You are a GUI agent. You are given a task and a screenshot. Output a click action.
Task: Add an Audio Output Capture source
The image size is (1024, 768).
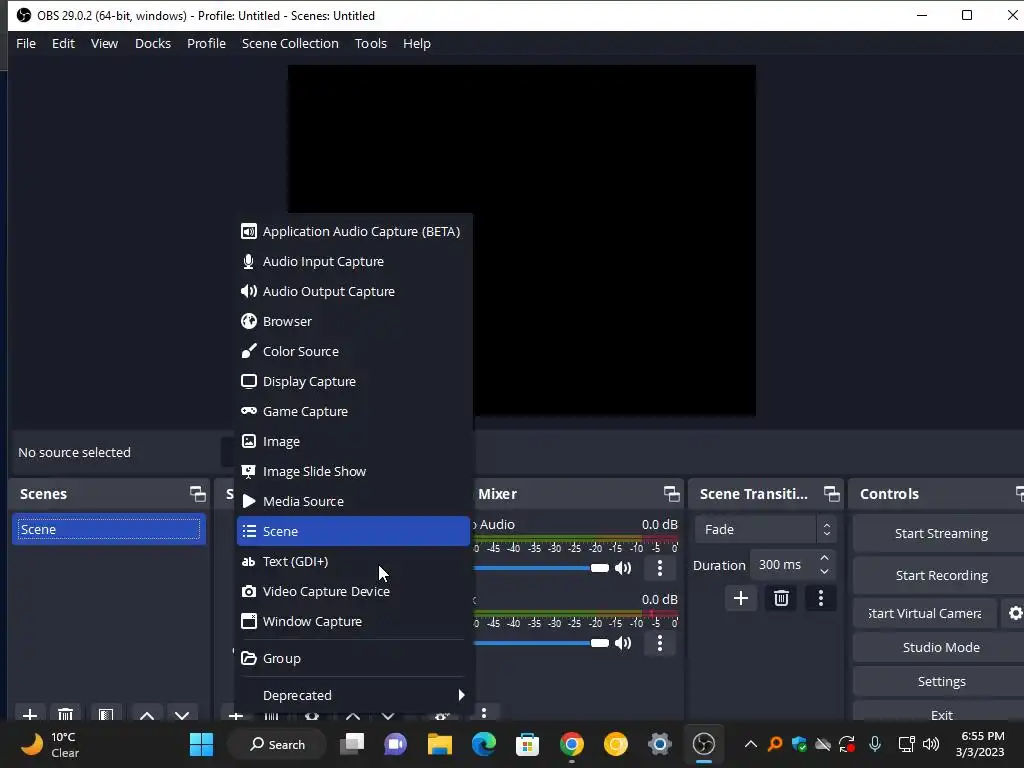(353, 291)
